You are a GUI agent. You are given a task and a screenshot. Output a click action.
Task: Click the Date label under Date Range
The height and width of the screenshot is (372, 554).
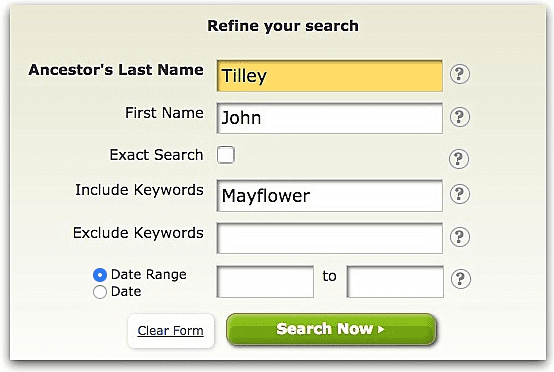point(126,292)
